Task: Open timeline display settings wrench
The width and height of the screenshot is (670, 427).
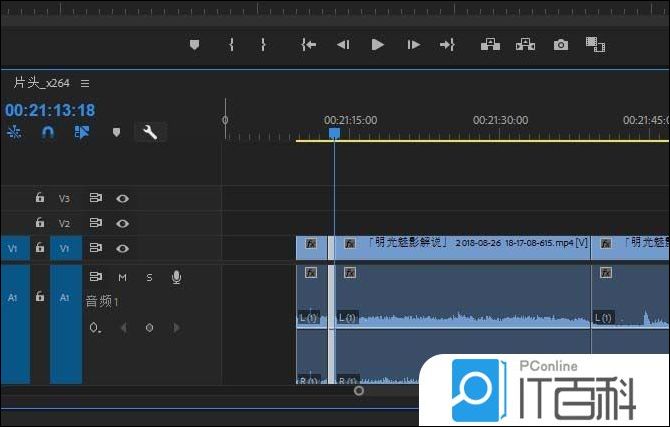Action: tap(150, 132)
